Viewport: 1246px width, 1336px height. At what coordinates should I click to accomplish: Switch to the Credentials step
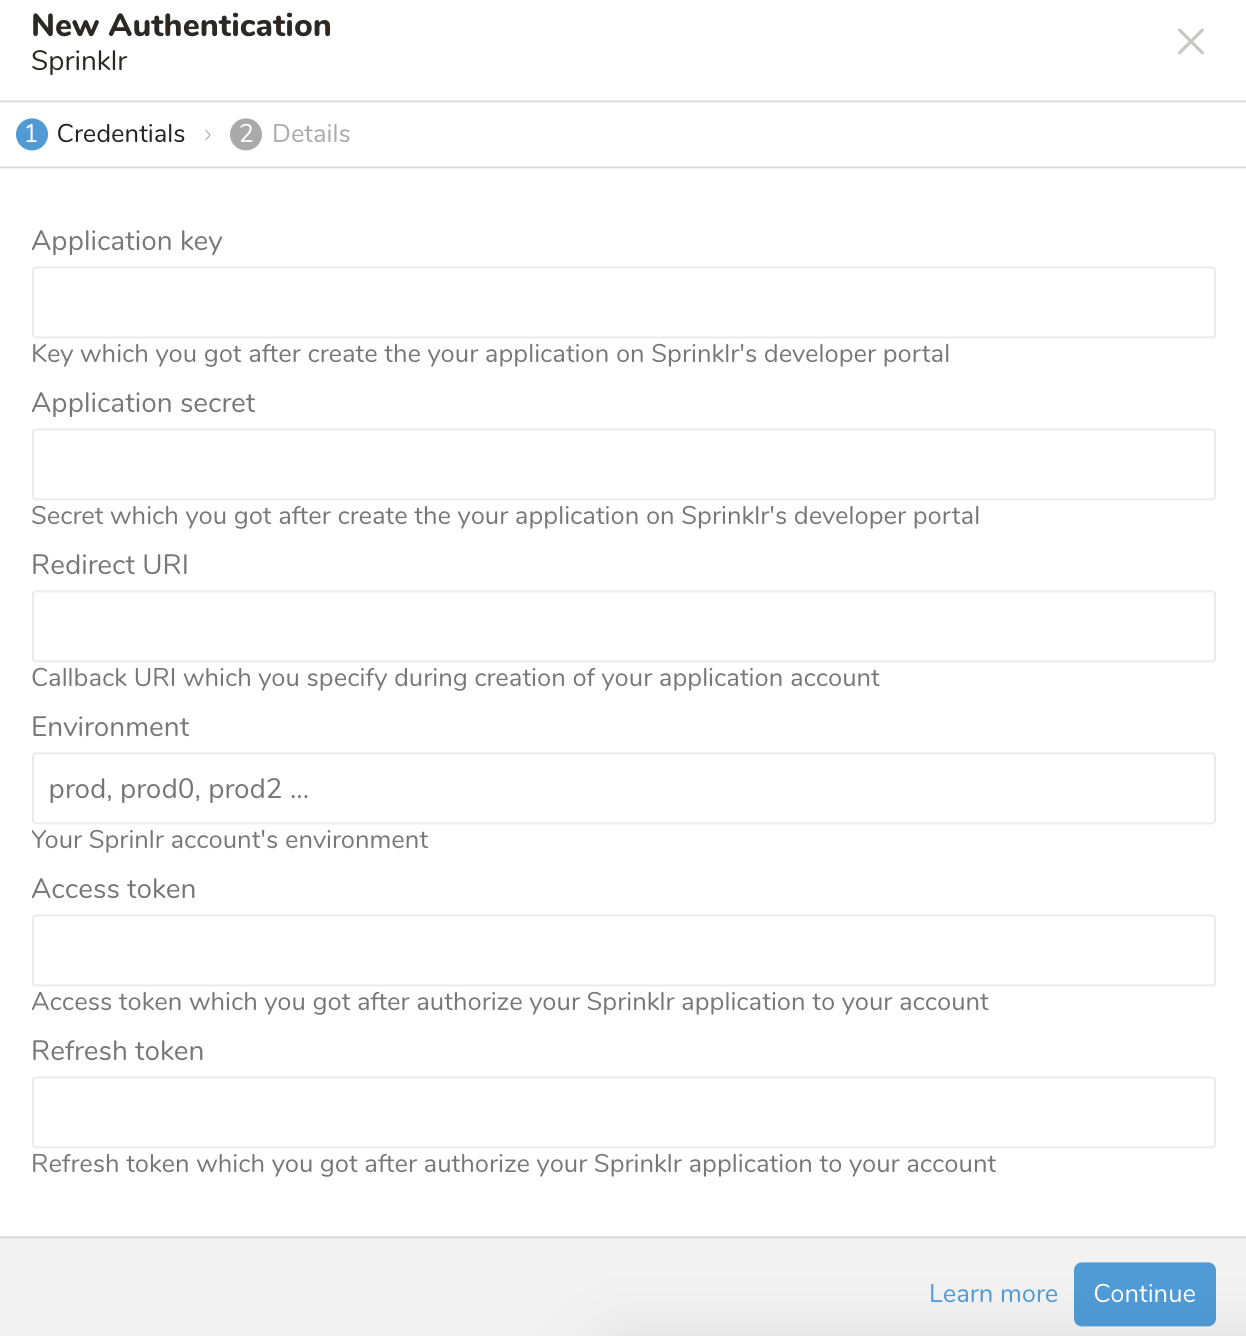coord(120,134)
